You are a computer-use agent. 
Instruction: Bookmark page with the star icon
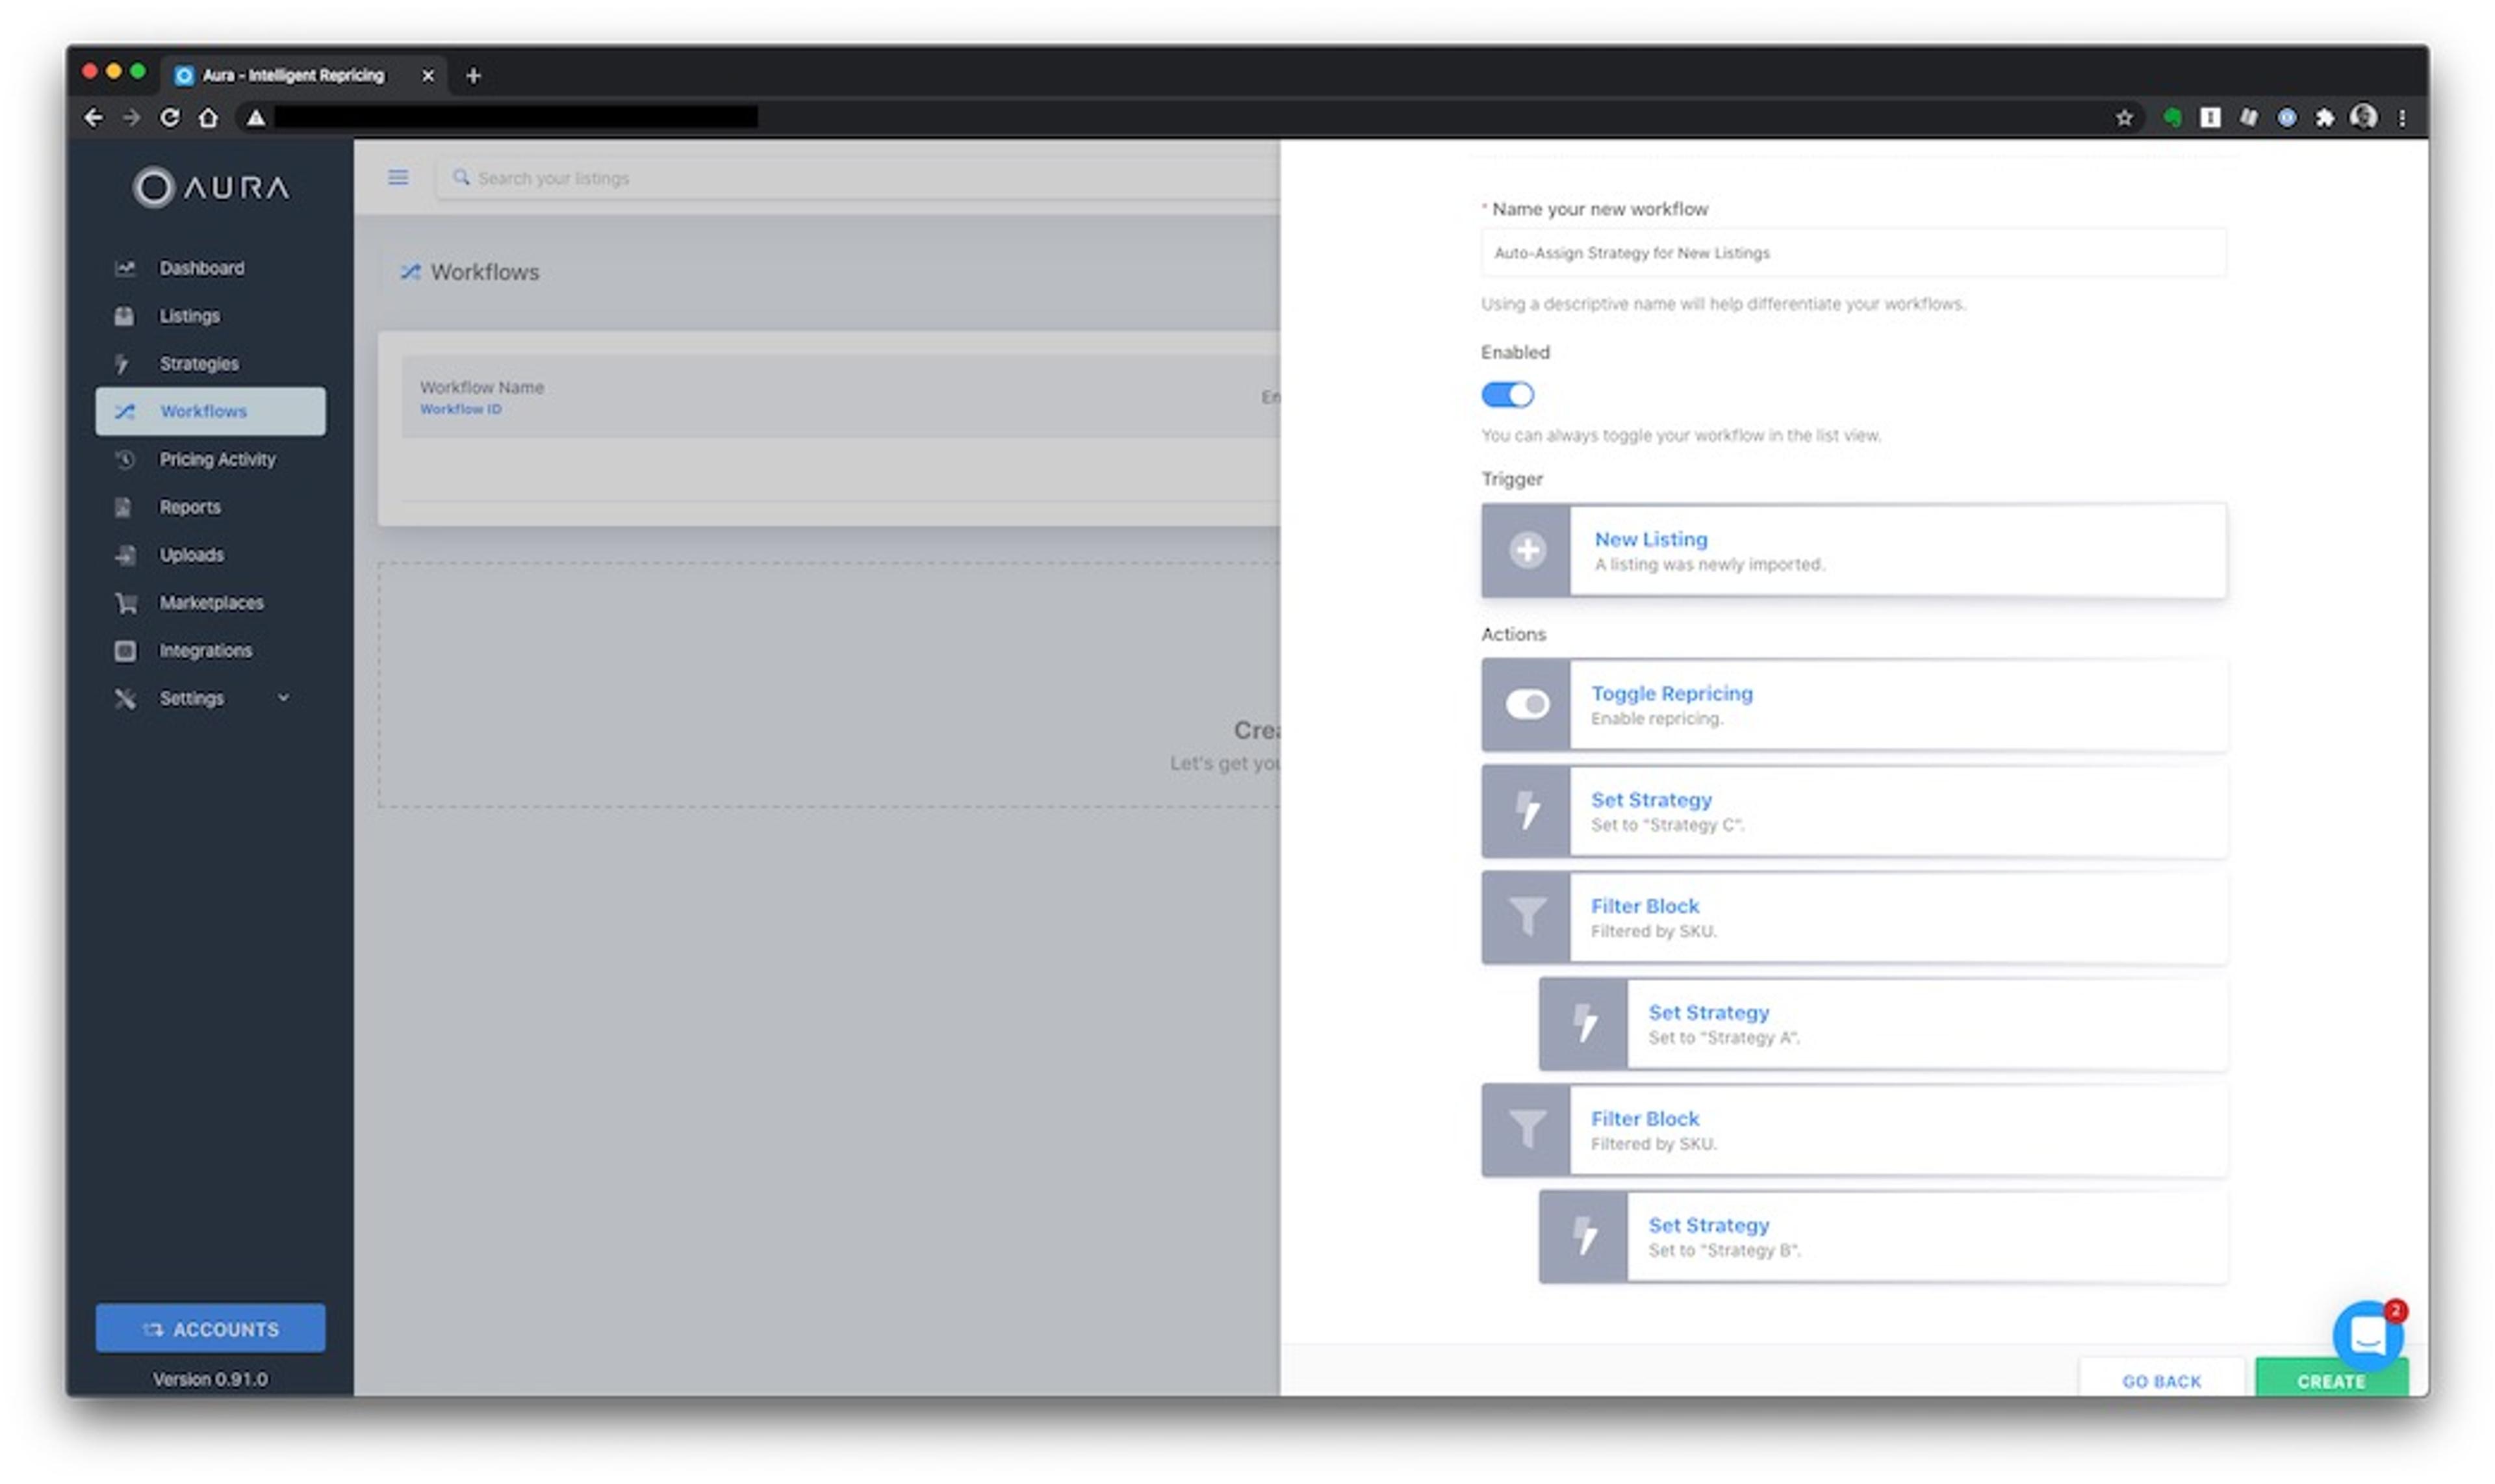click(2124, 118)
